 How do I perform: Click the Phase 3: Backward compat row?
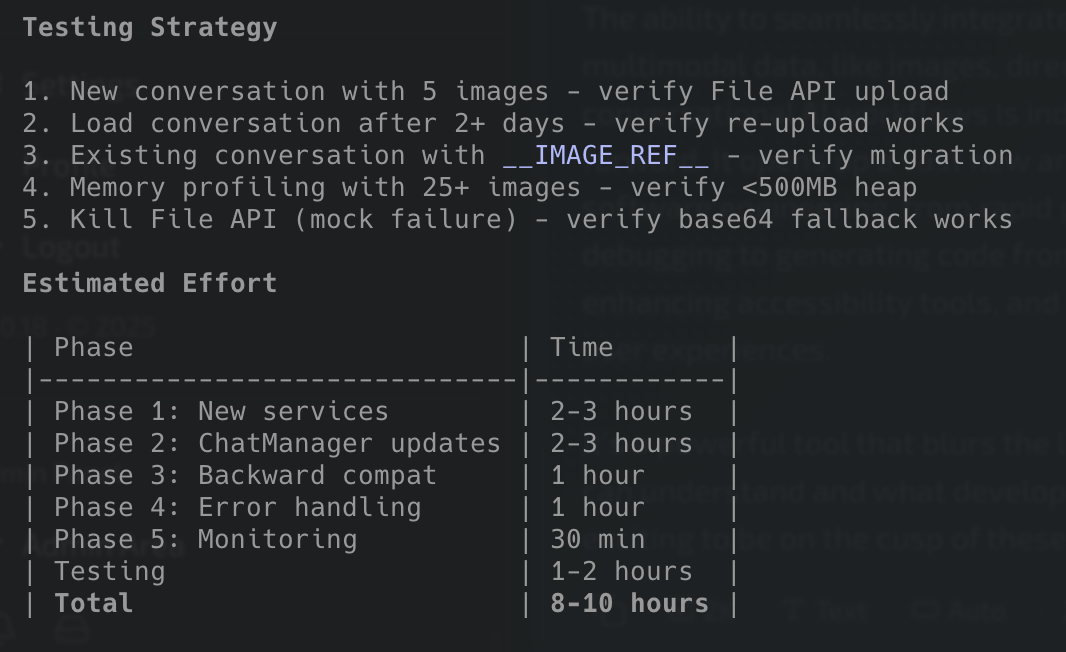pos(245,475)
